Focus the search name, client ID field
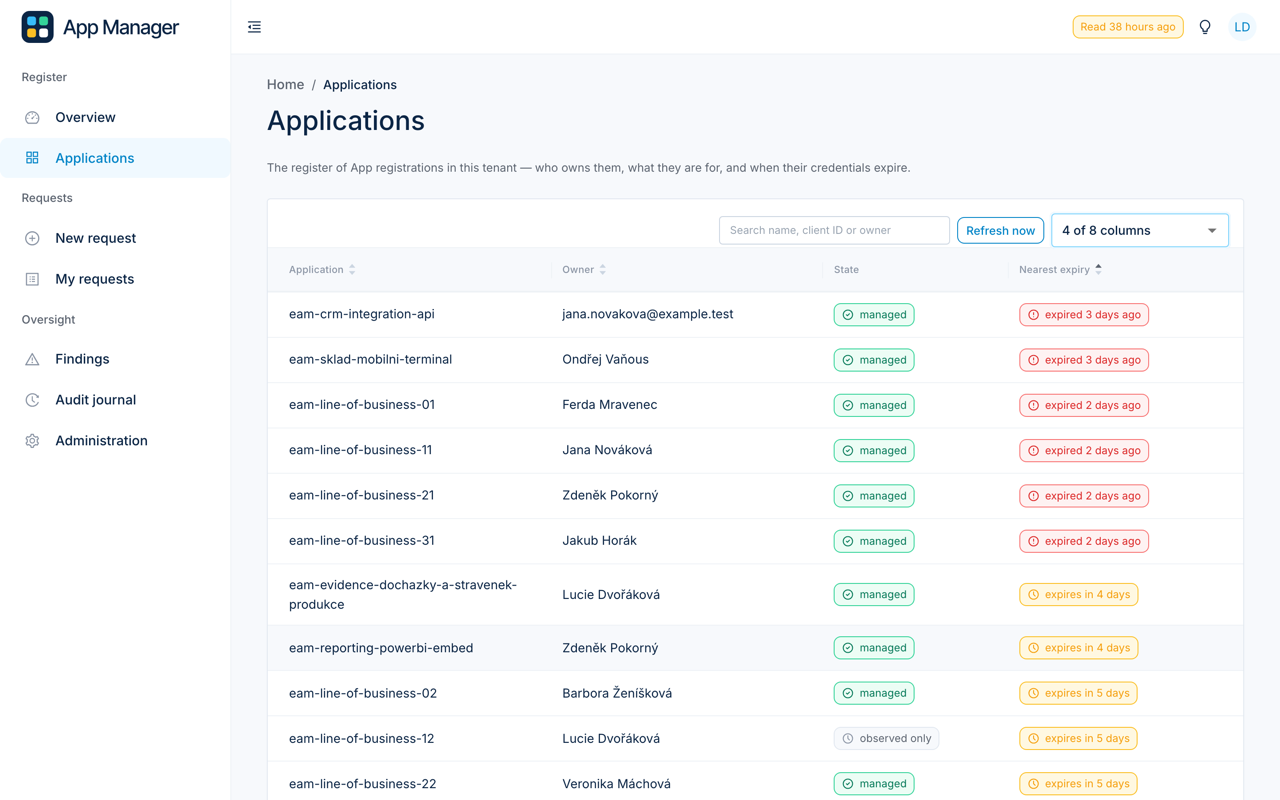Image resolution: width=1280 pixels, height=800 pixels. click(x=834, y=230)
